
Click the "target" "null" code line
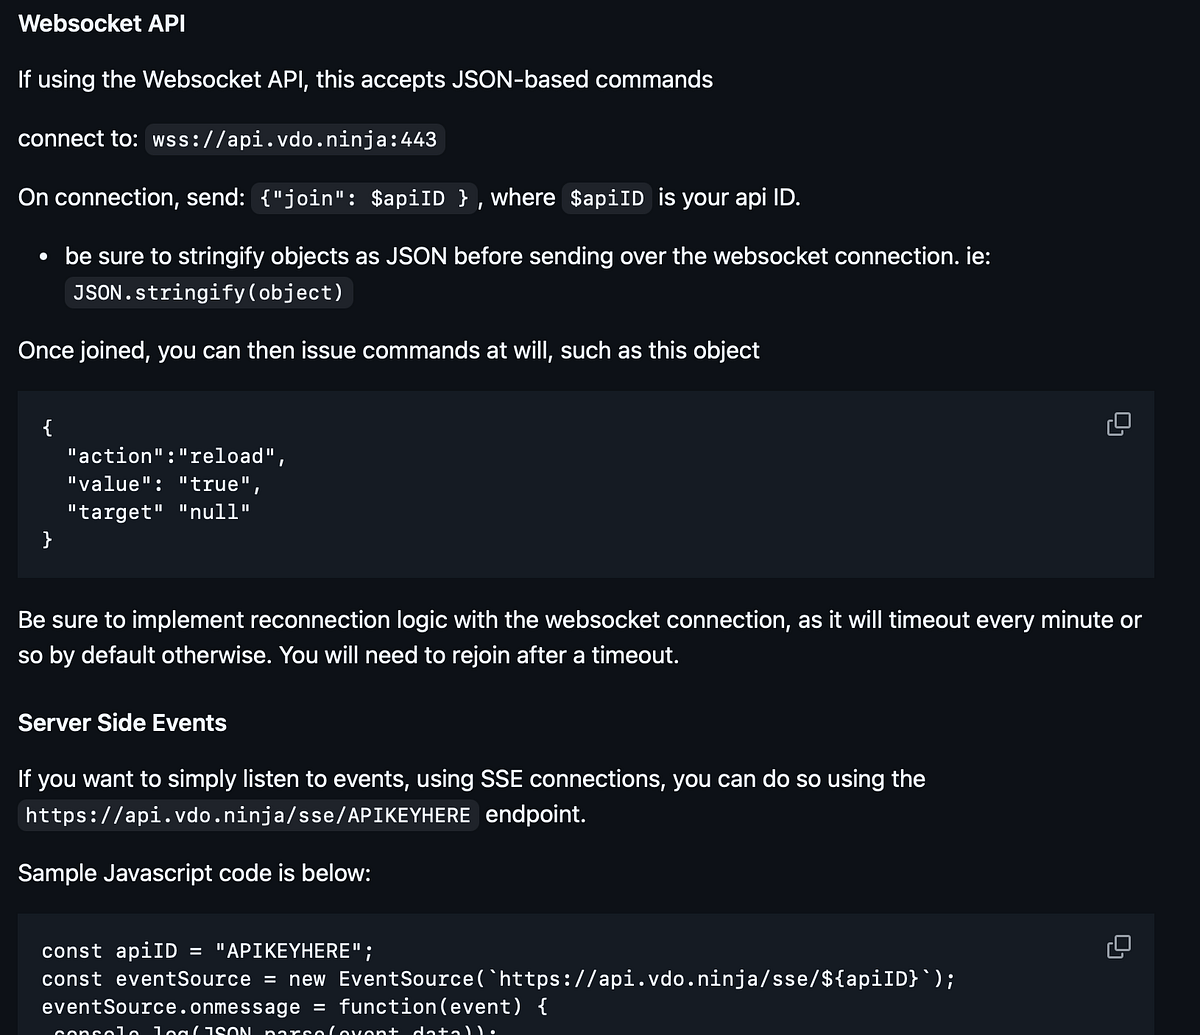point(158,511)
